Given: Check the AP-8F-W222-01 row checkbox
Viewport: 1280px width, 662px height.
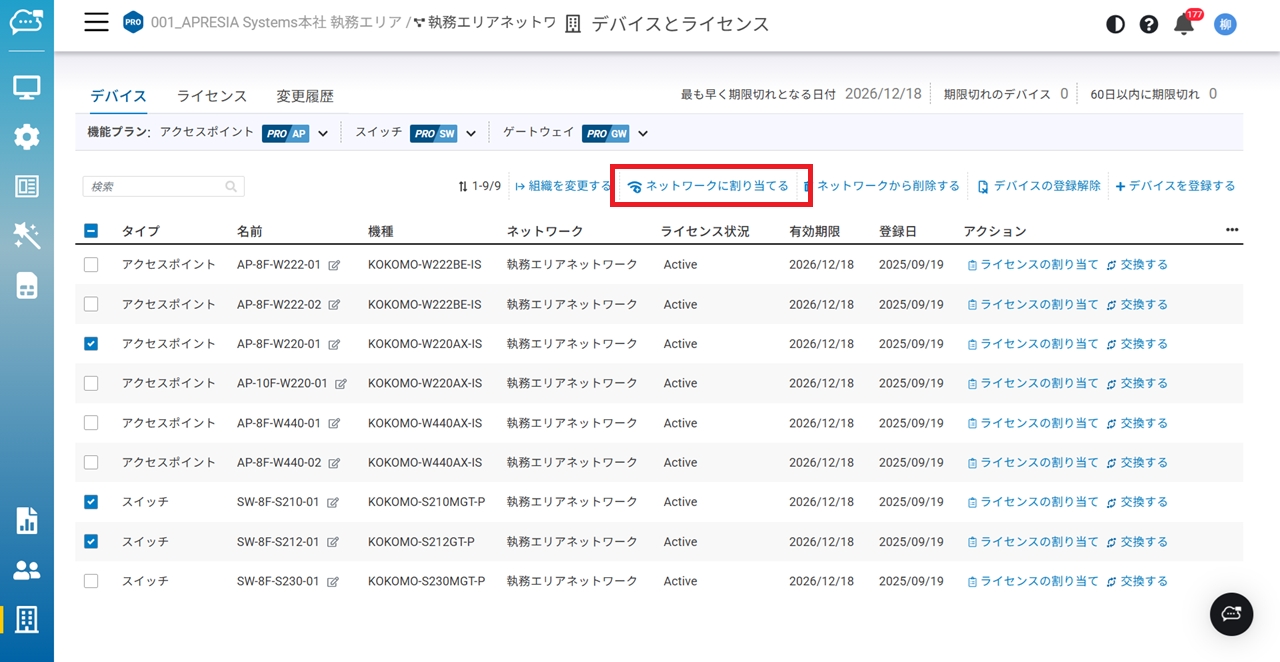Looking at the screenshot, I should pyautogui.click(x=91, y=265).
